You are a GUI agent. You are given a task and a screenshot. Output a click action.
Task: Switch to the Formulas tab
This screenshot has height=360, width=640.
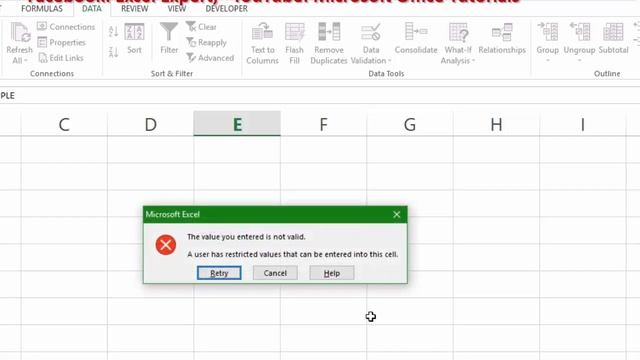click(x=42, y=9)
